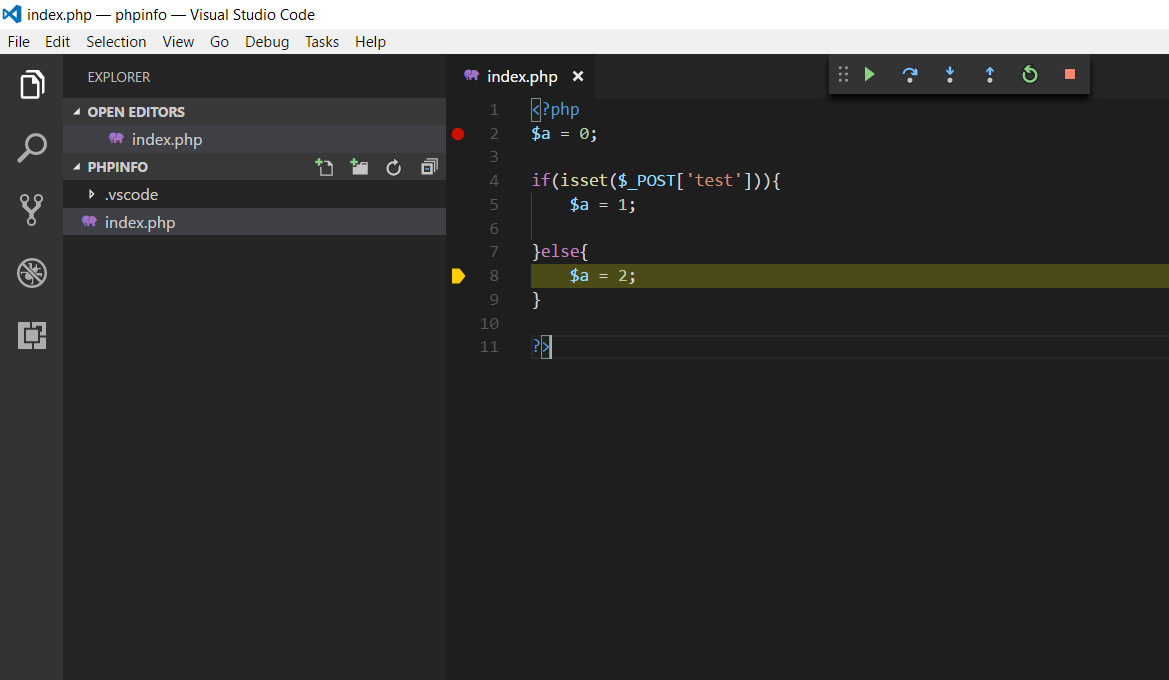The image size is (1169, 680).
Task: Open the Help menu
Action: (x=371, y=42)
